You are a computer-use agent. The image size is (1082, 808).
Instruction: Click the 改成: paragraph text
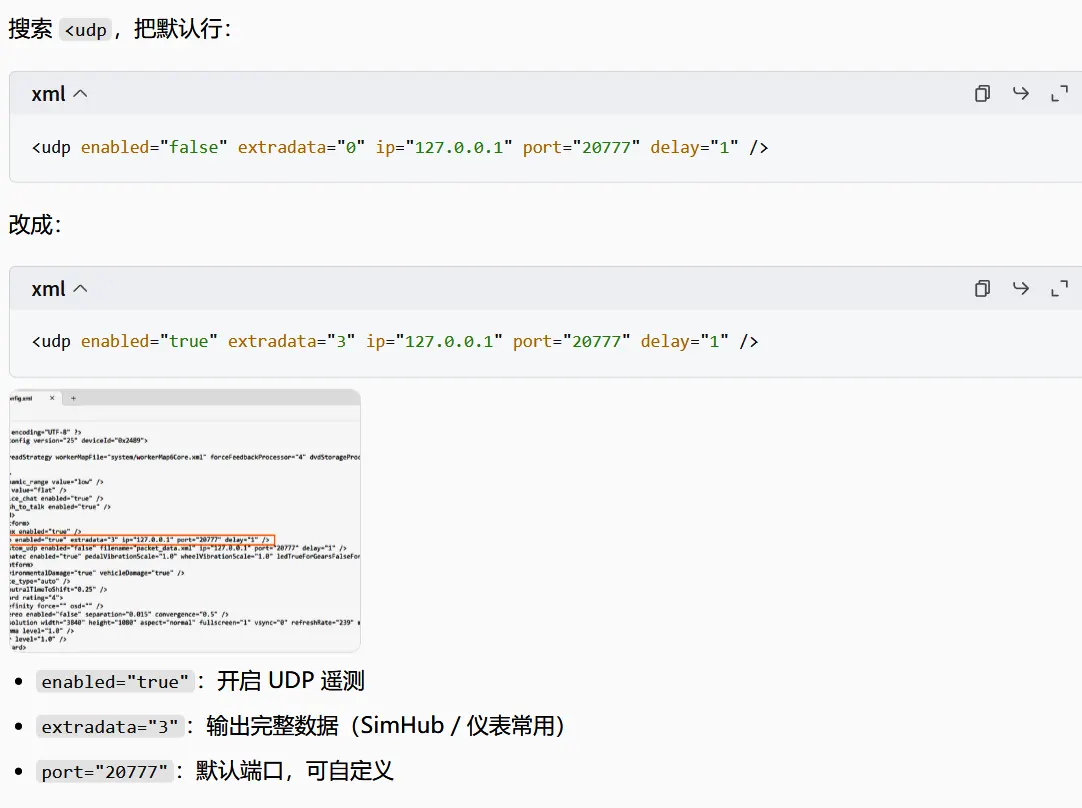(35, 225)
